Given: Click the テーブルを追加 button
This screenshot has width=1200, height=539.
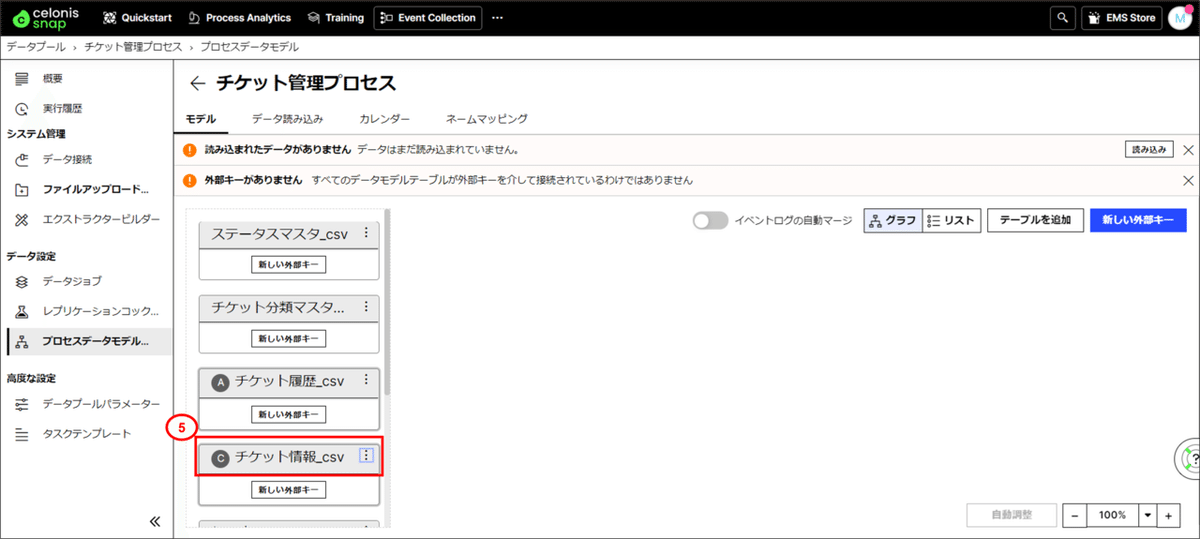Looking at the screenshot, I should tap(1035, 221).
